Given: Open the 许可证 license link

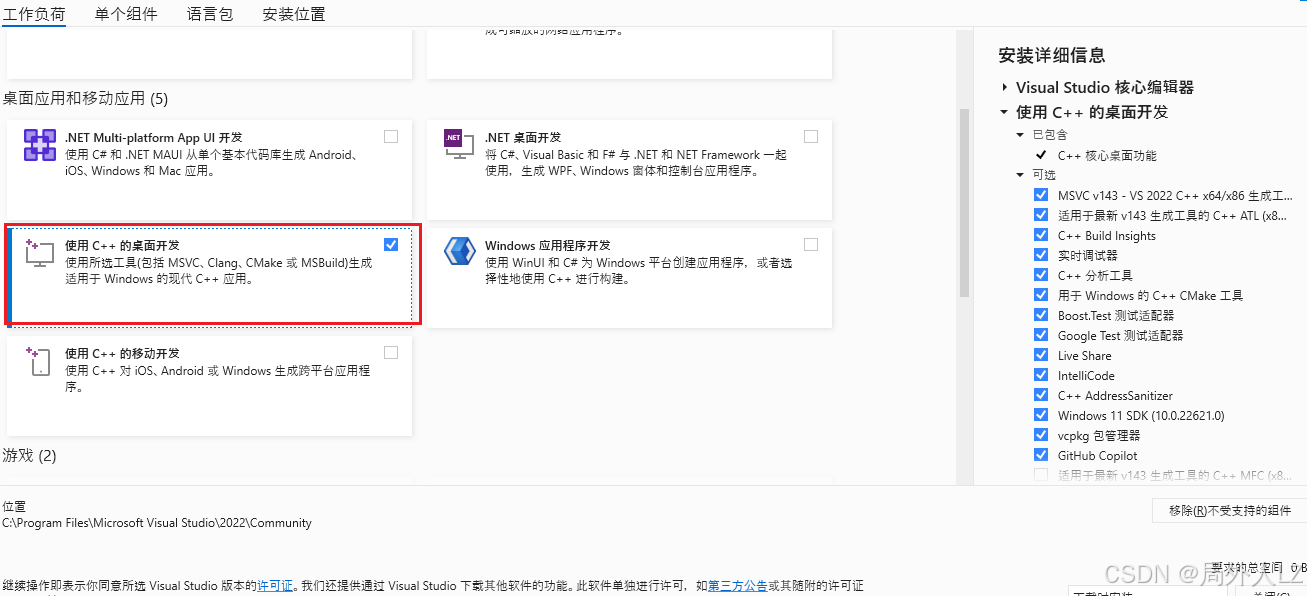Looking at the screenshot, I should point(275,586).
